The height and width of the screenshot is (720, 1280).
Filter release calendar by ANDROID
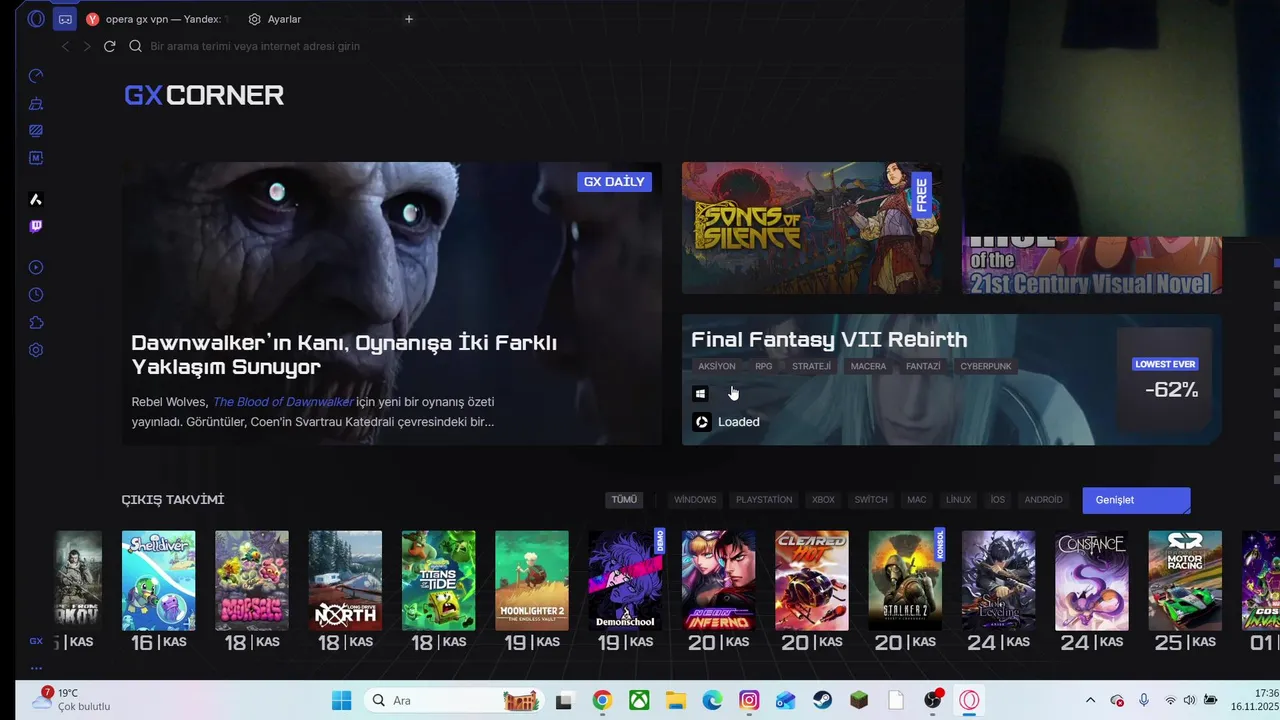(x=1044, y=500)
